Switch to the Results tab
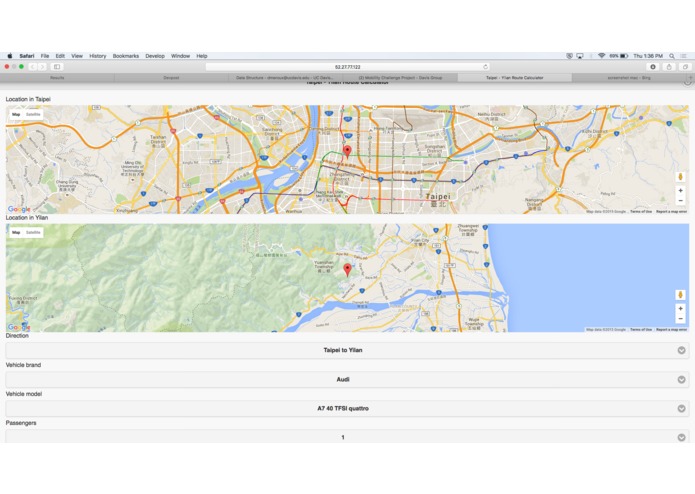This screenshot has width=695, height=494. (x=57, y=78)
